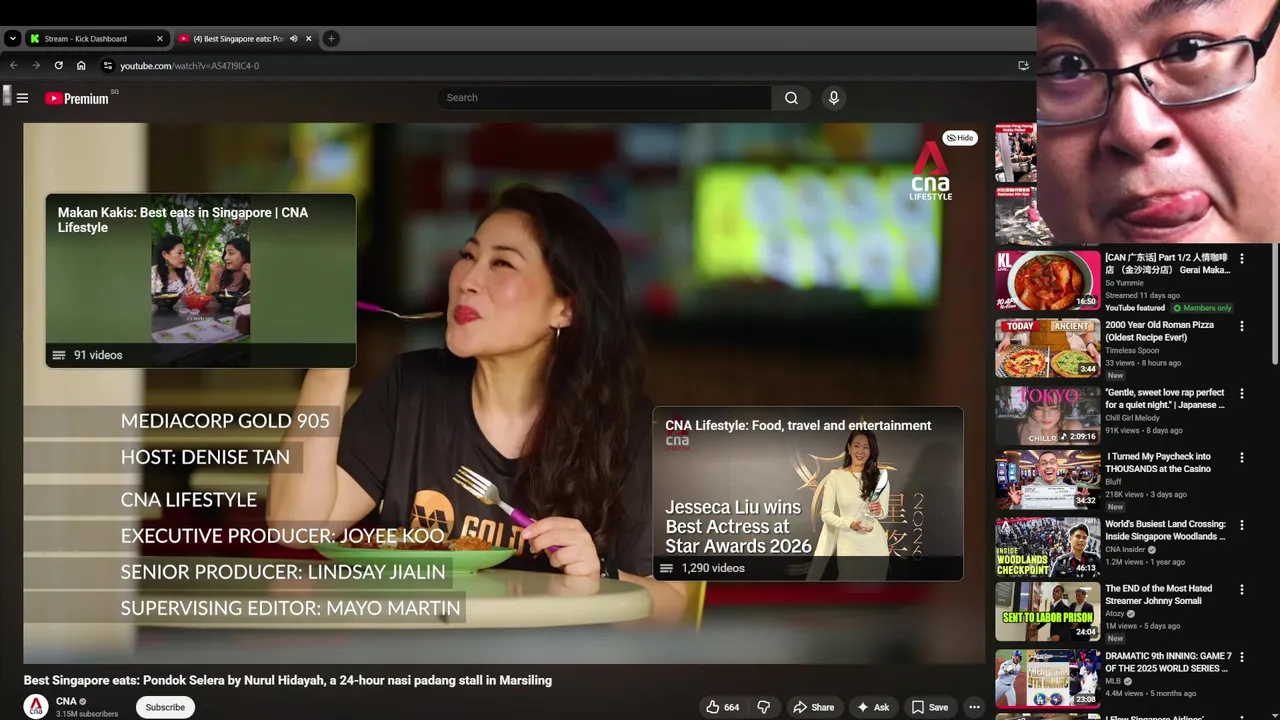Go back with the browser back arrow
The width and height of the screenshot is (1280, 720).
(x=14, y=66)
